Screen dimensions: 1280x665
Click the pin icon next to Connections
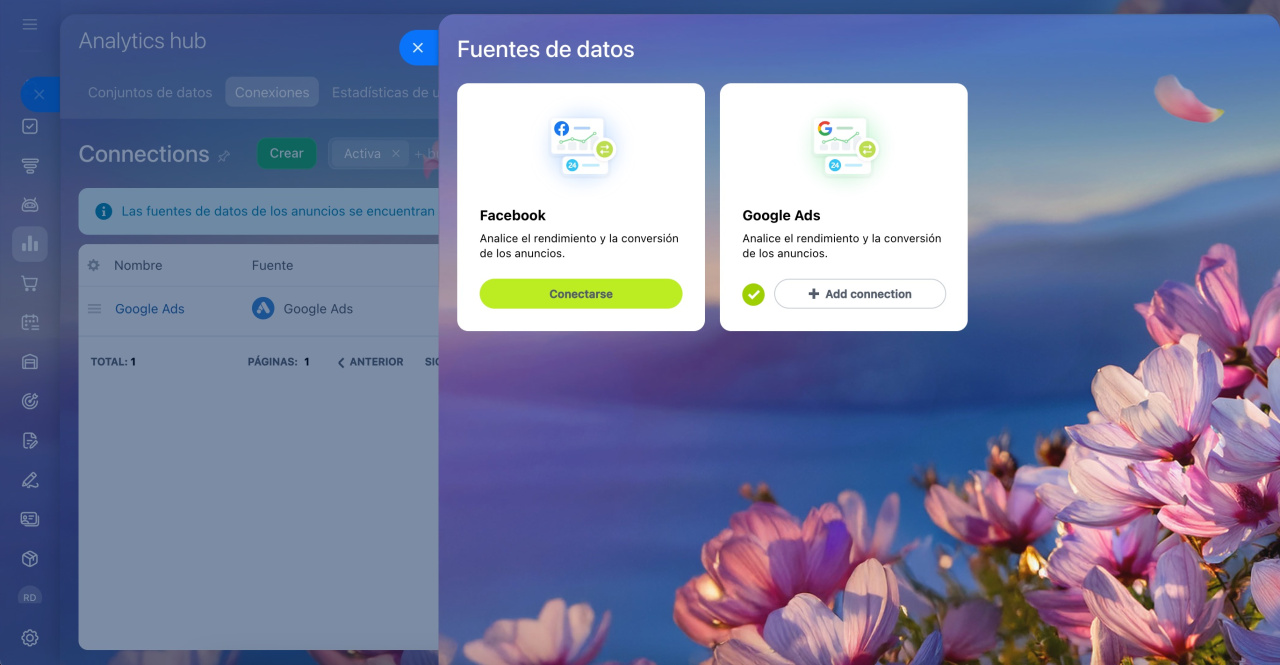(x=224, y=156)
